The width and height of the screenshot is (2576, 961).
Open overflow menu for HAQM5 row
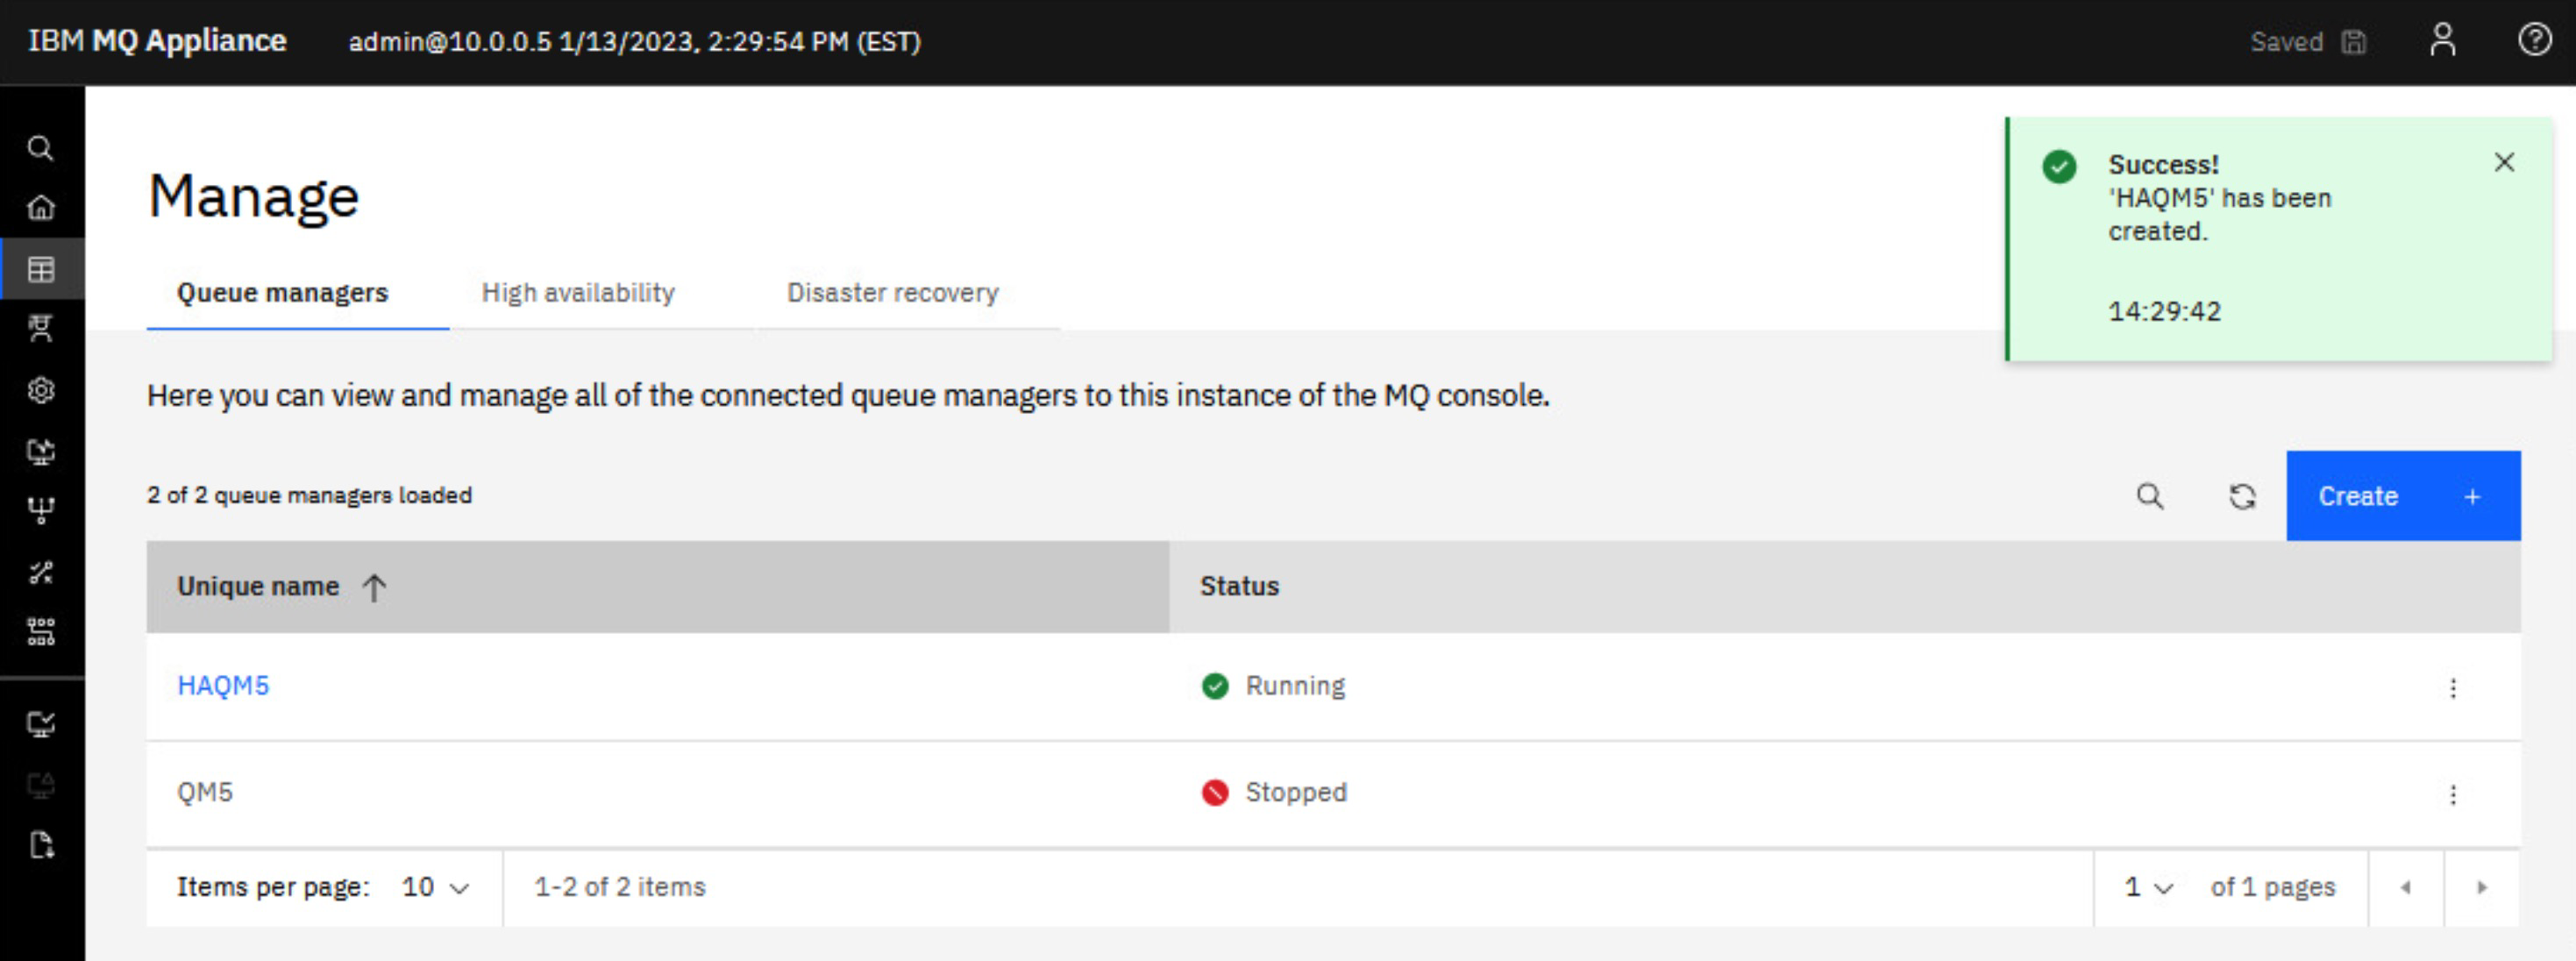point(2452,688)
